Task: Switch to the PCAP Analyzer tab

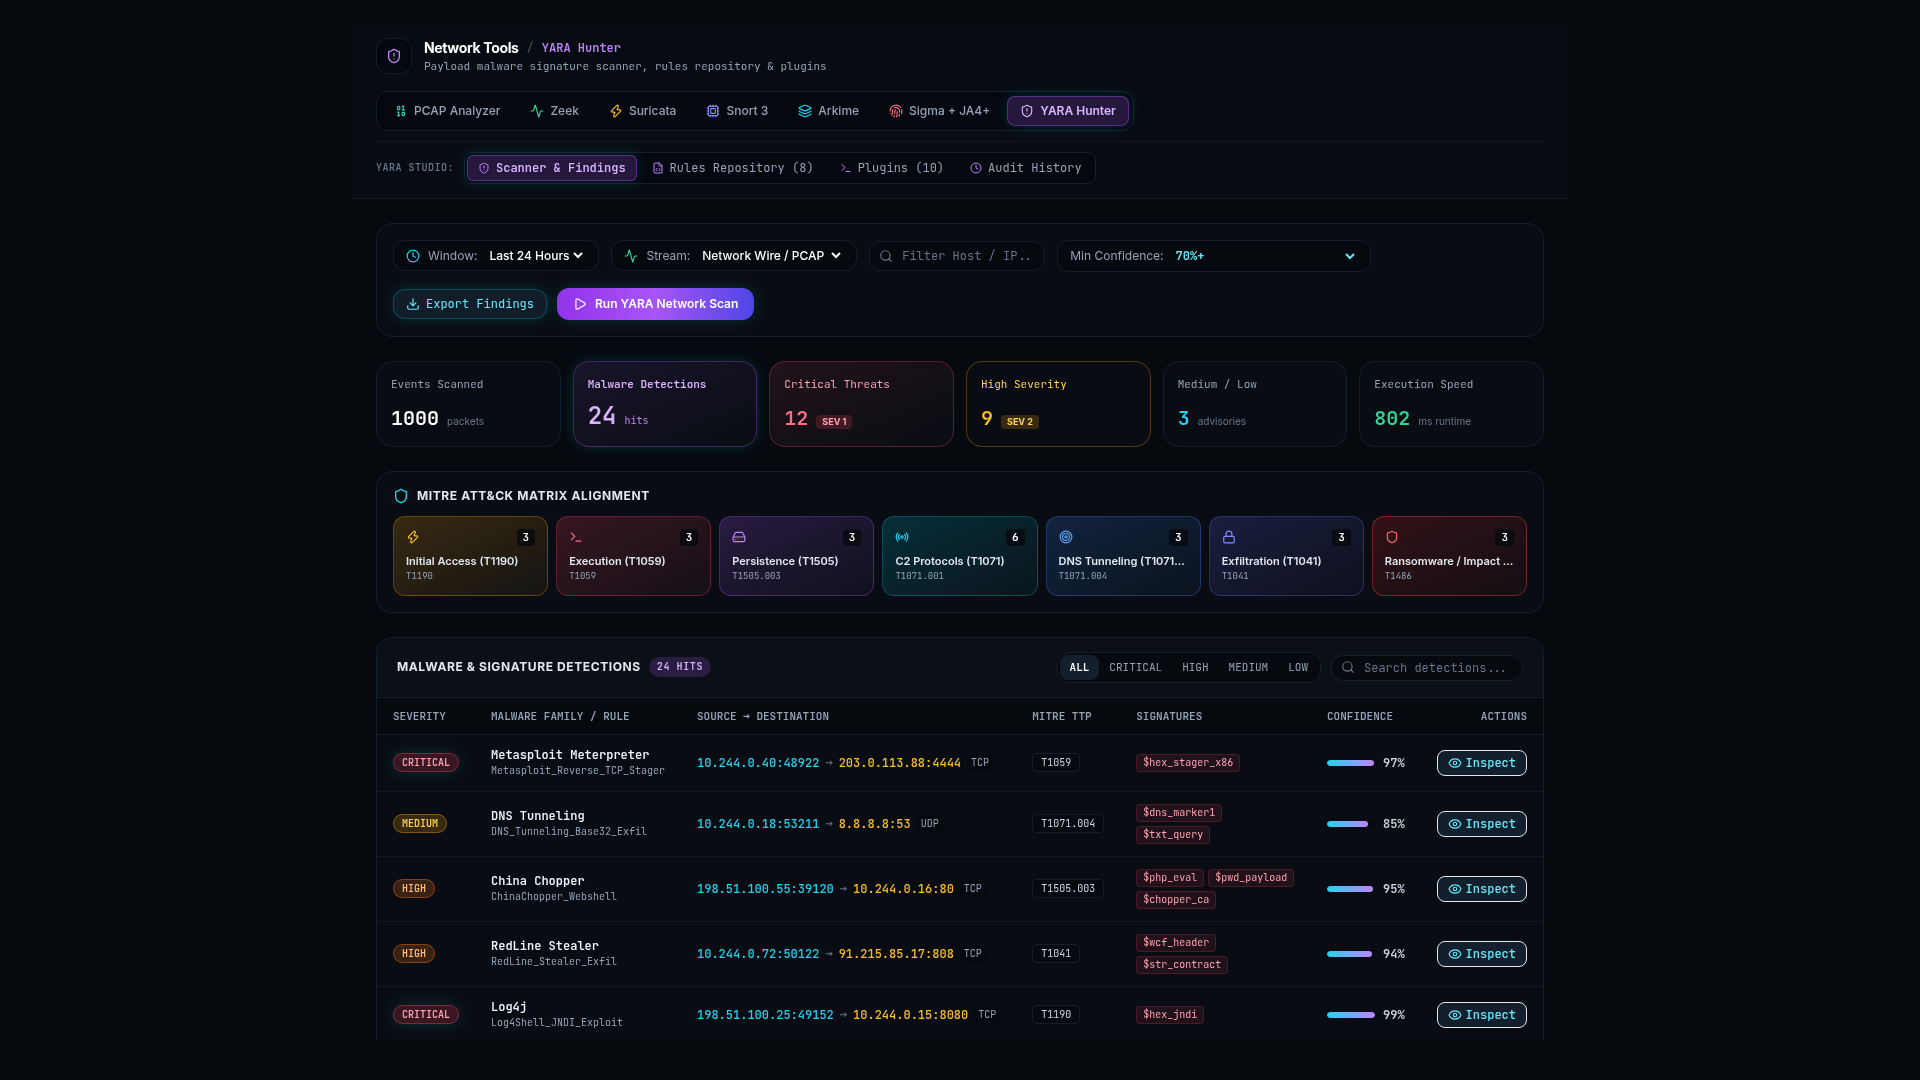Action: point(448,111)
